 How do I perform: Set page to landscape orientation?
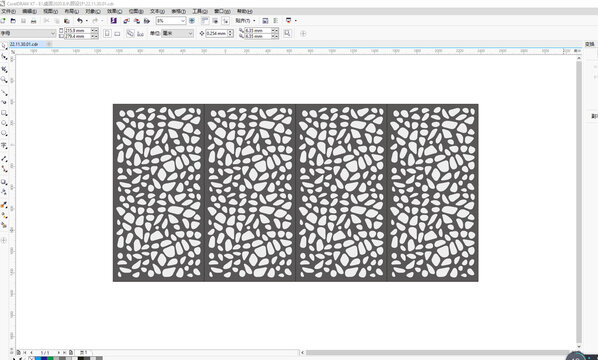tap(117, 34)
